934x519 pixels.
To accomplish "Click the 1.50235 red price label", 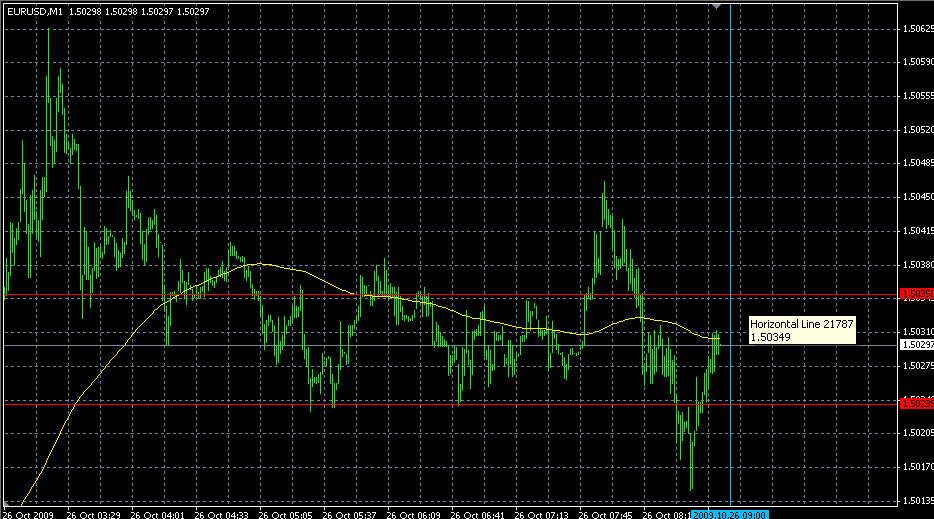I will pyautogui.click(x=916, y=403).
